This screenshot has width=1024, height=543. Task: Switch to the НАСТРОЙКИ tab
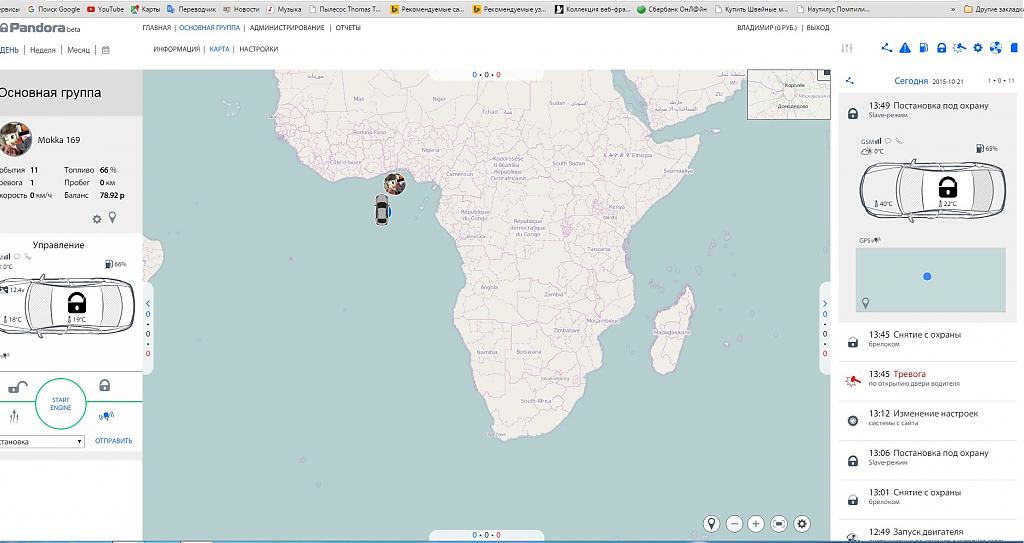(x=258, y=49)
